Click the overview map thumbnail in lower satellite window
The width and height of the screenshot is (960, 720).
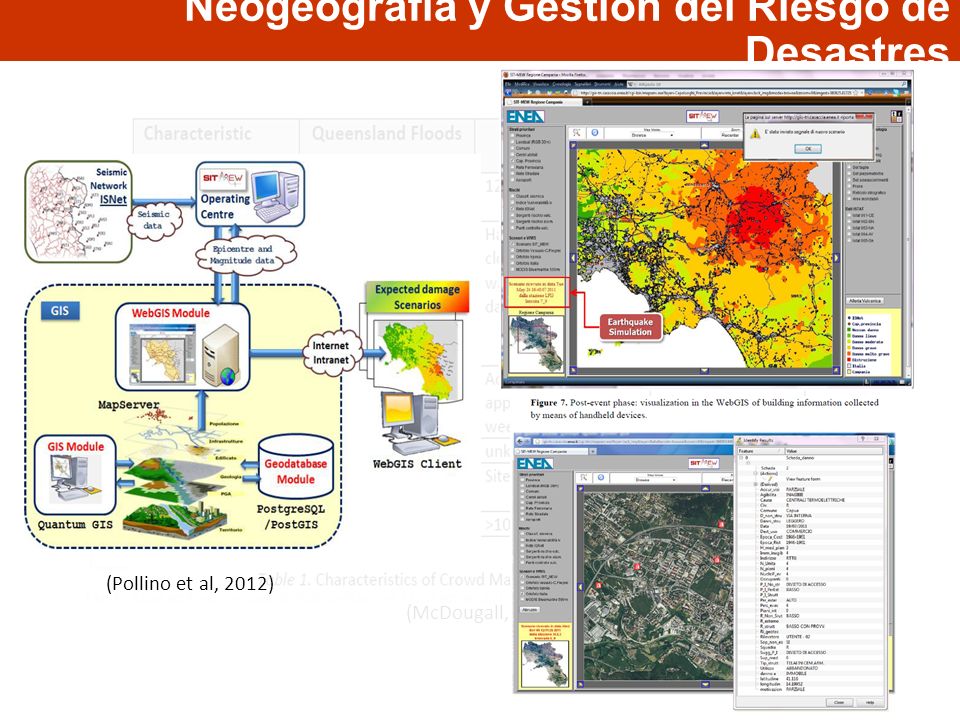[545, 662]
